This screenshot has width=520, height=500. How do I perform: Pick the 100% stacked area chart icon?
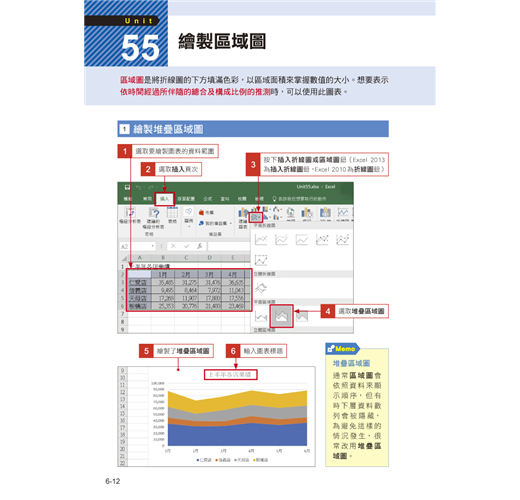click(302, 316)
